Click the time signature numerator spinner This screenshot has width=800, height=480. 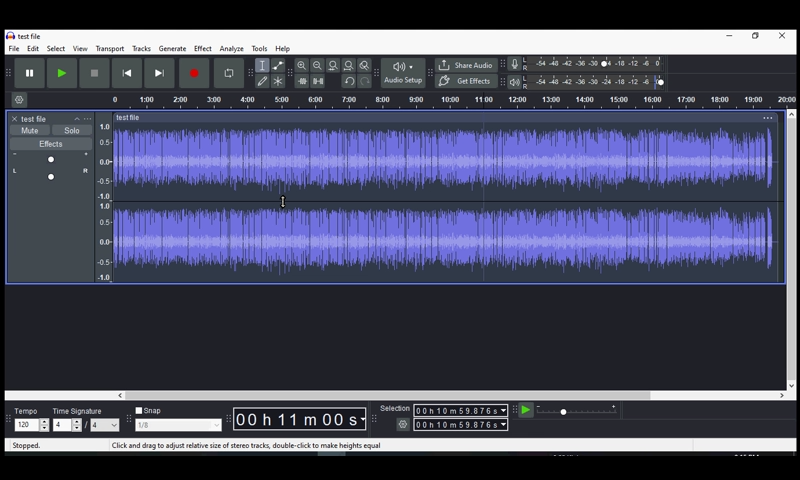coord(77,424)
